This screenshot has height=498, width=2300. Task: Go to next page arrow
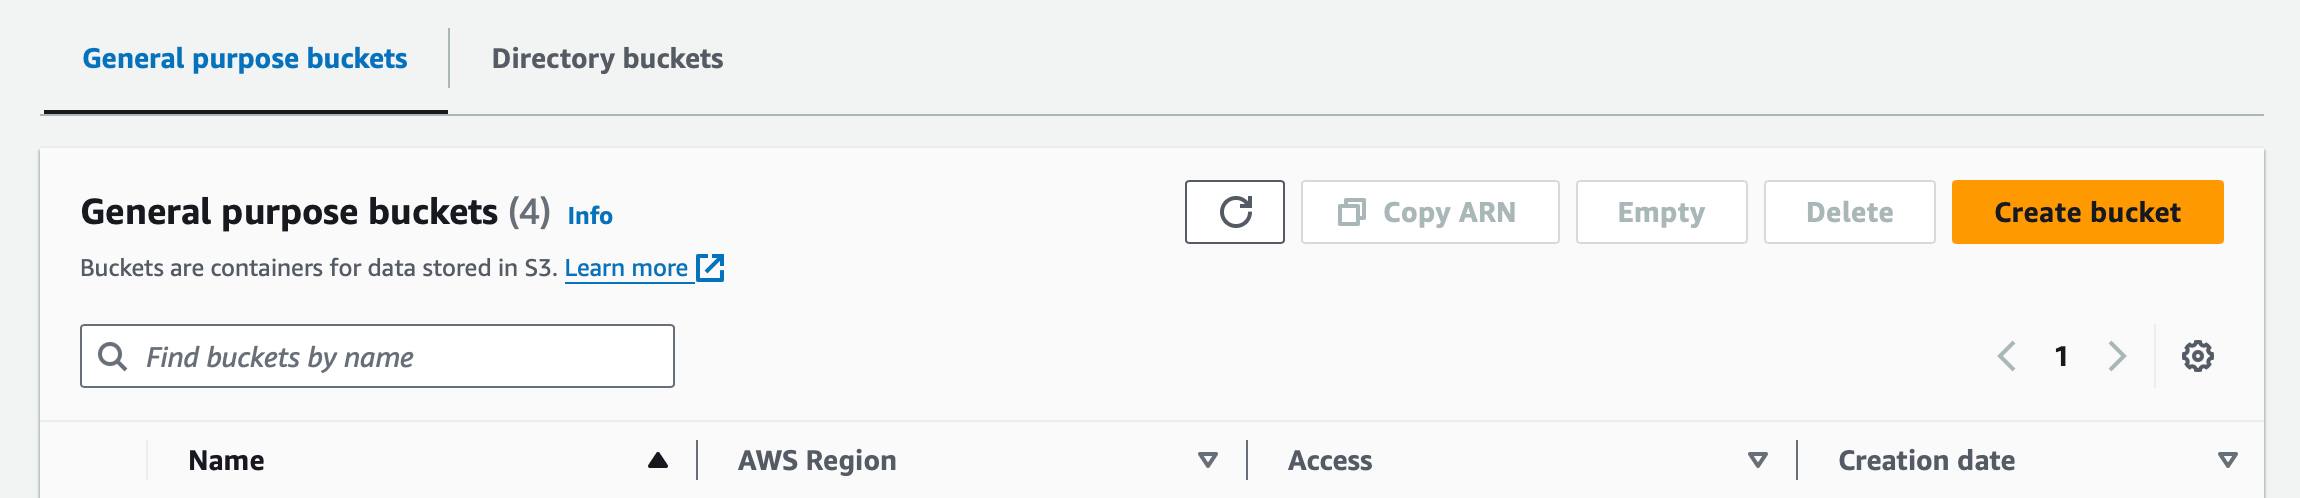2117,356
